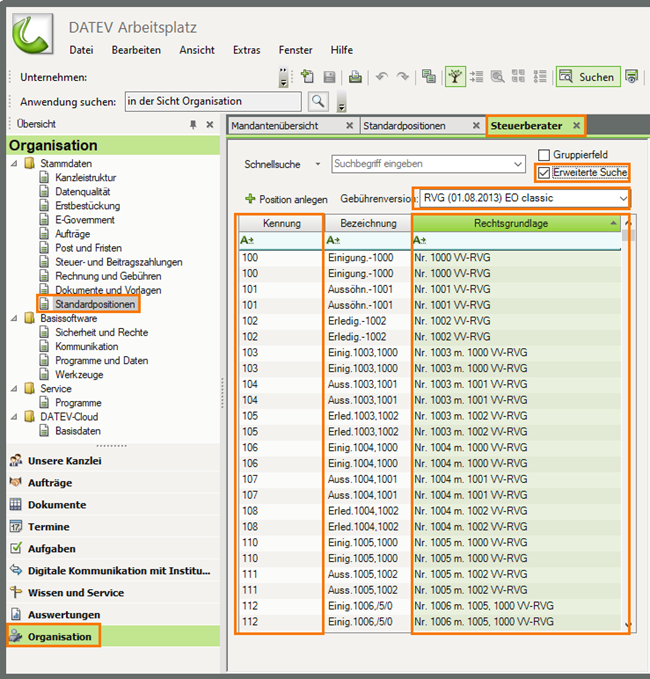Click the Suchen button
This screenshot has height=679, width=650.
(x=586, y=77)
